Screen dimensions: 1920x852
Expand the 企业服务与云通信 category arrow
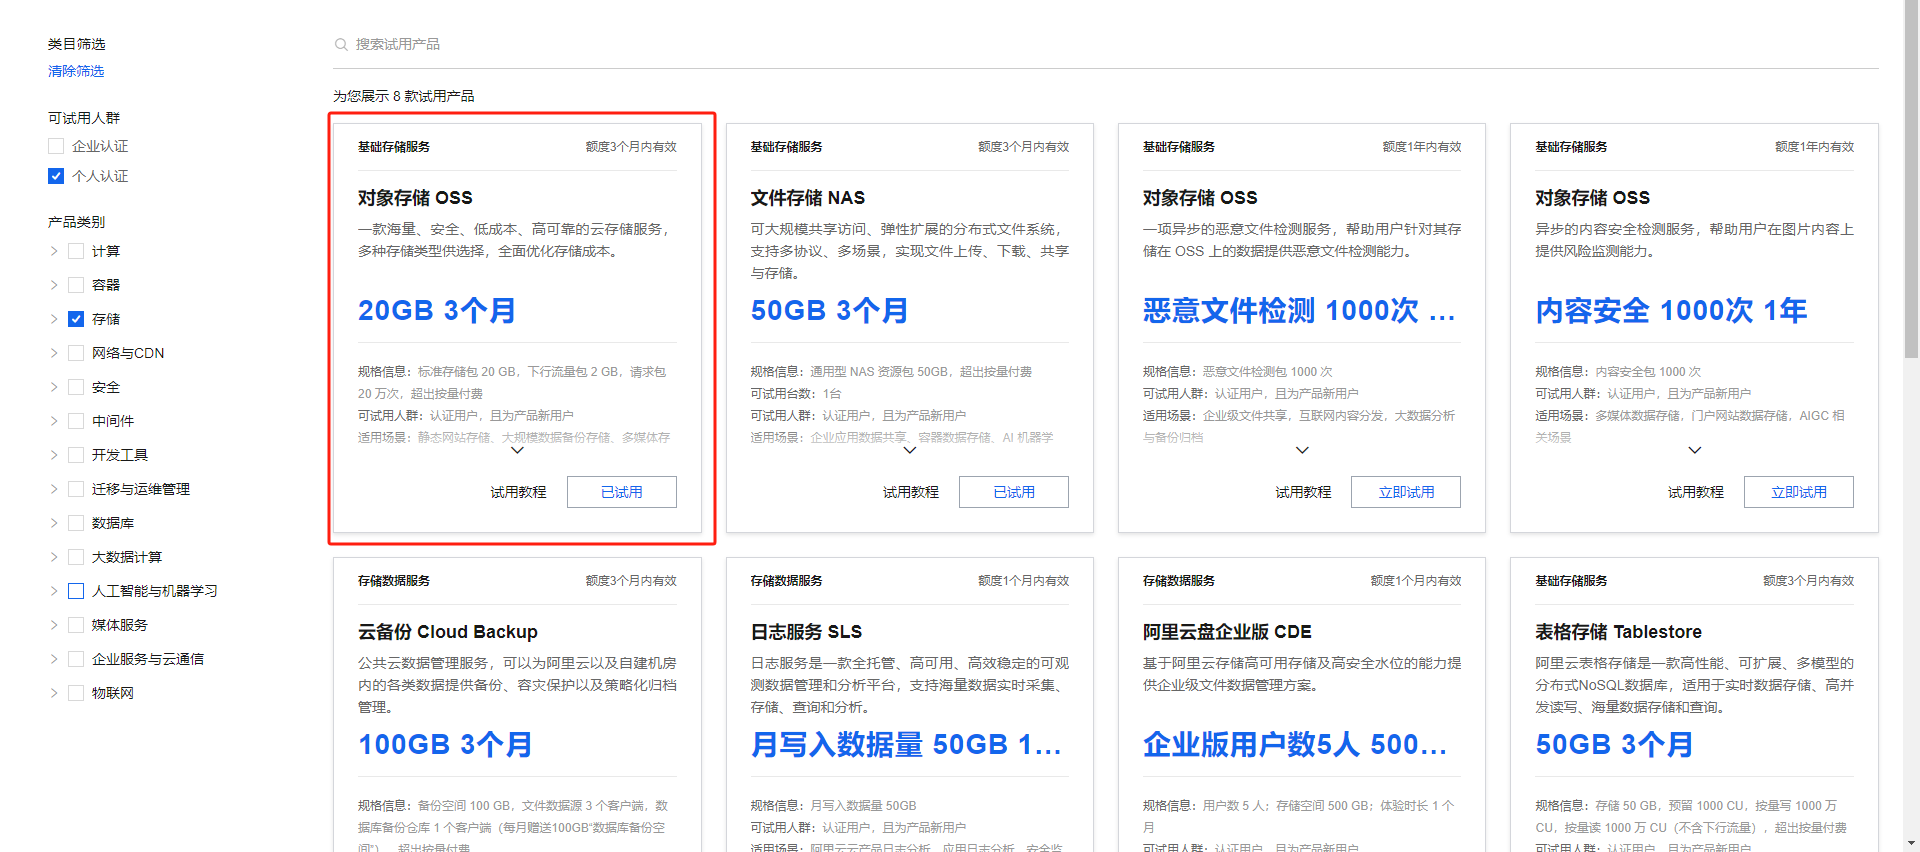54,659
